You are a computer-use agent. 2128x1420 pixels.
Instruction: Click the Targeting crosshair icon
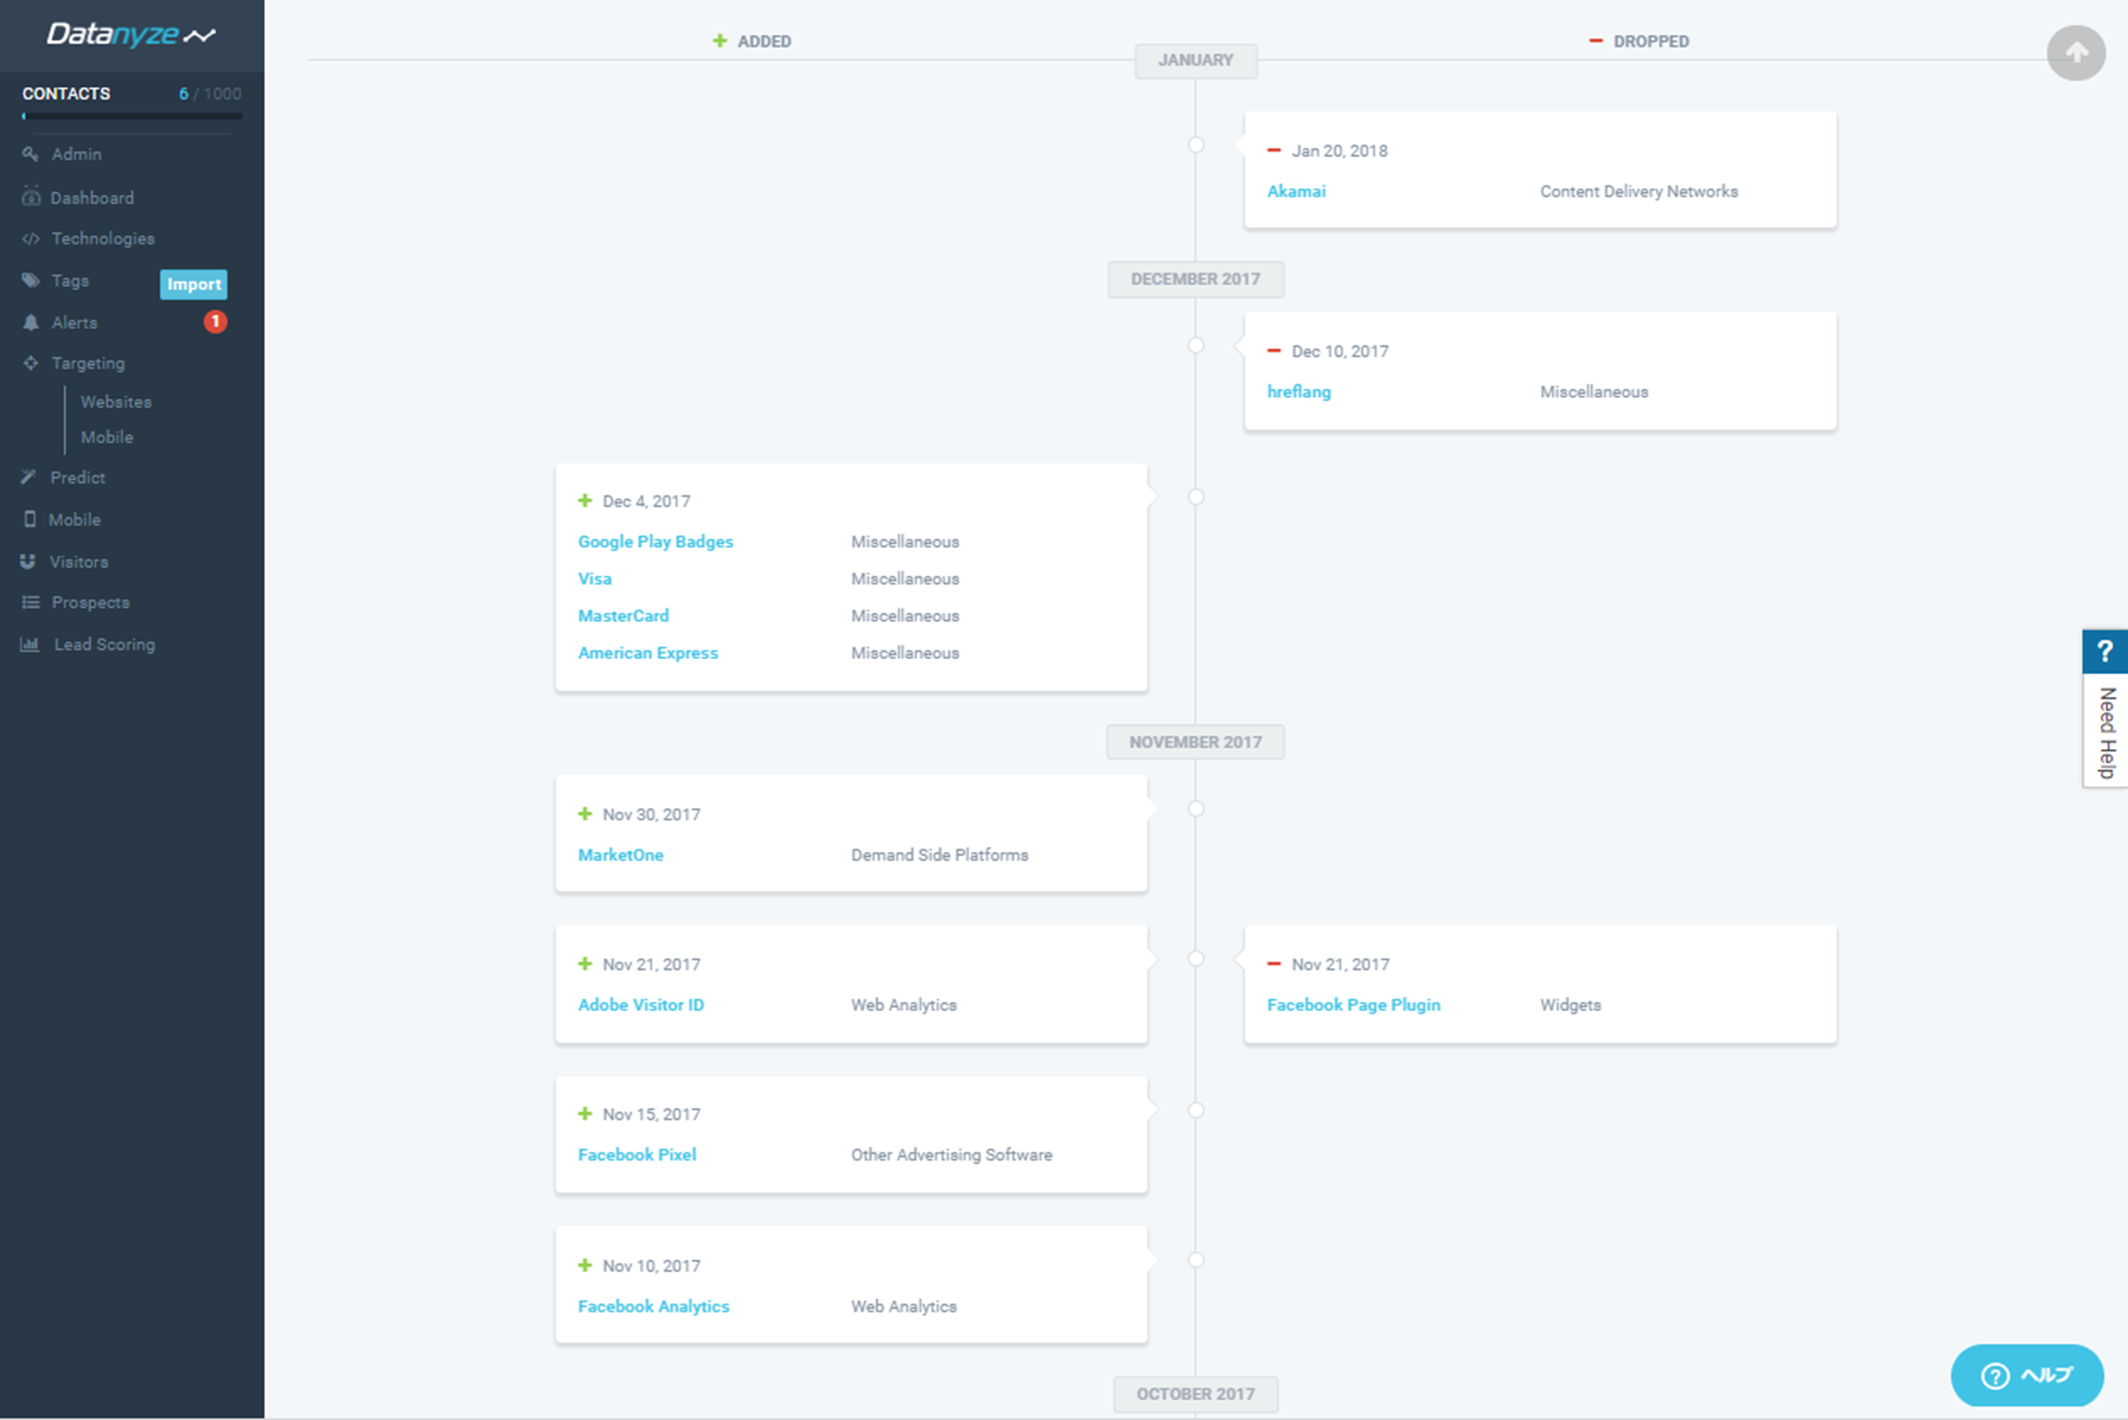tap(31, 363)
